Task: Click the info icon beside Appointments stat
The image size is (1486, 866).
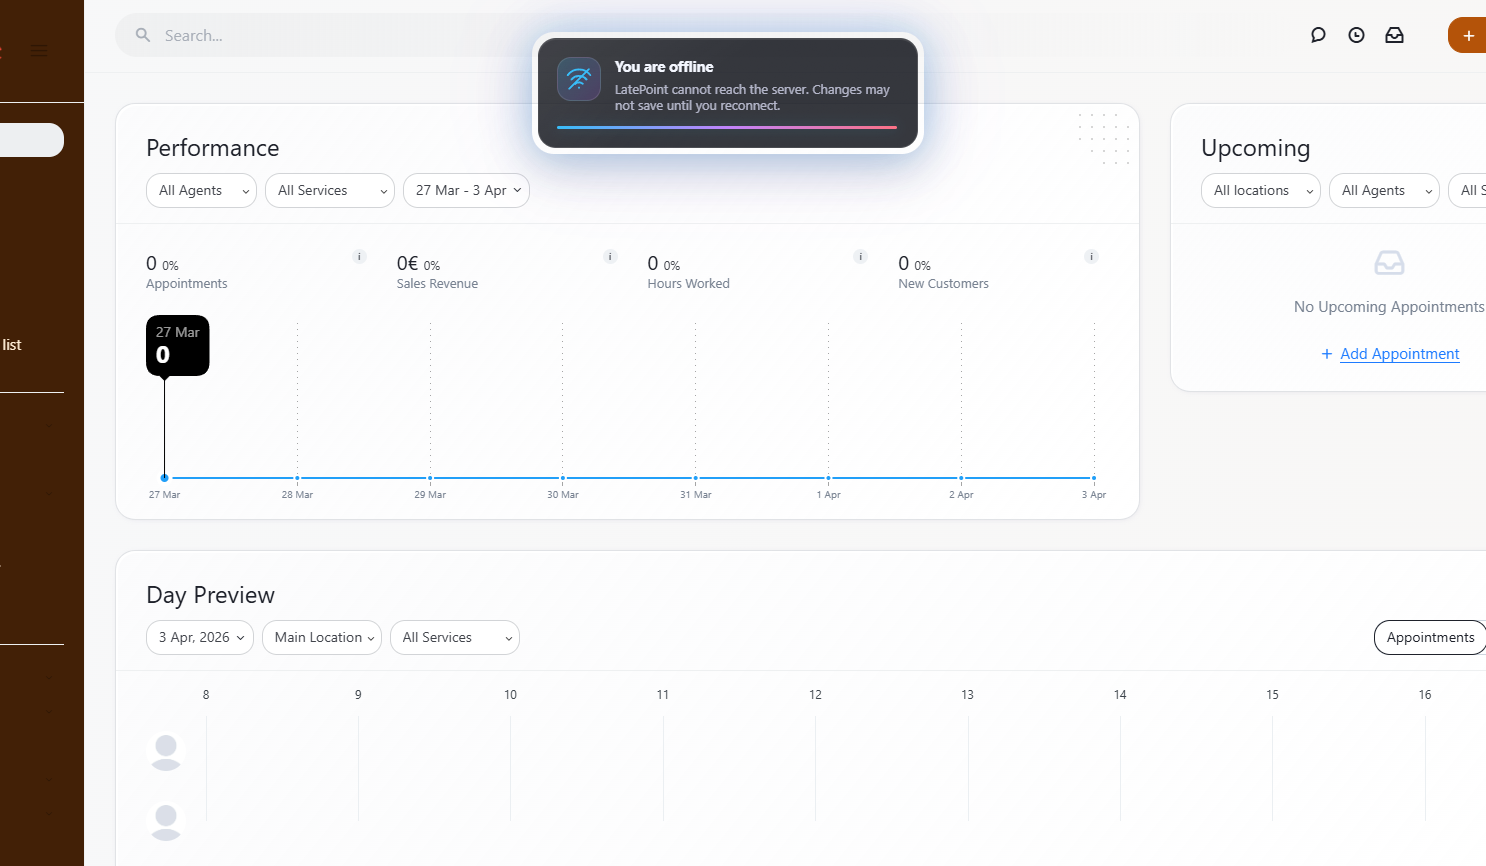Action: coord(360,257)
